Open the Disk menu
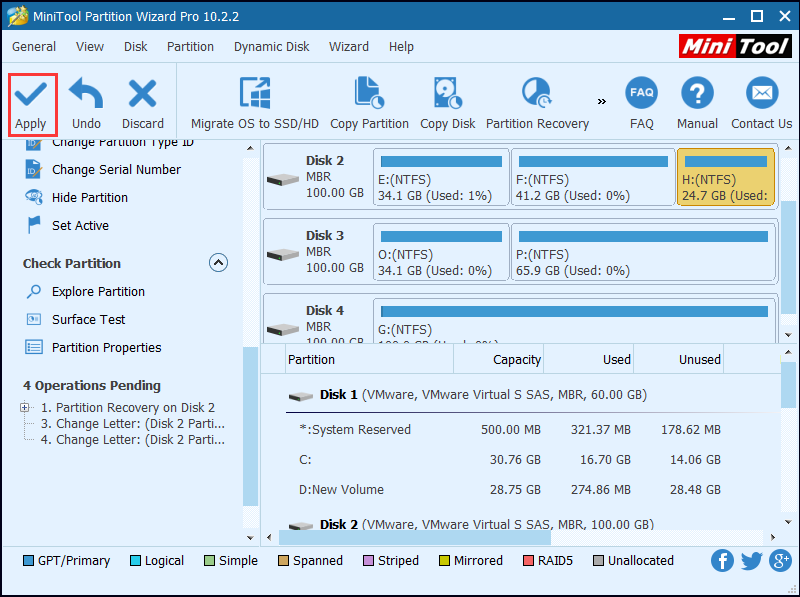The height and width of the screenshot is (597, 800). click(x=135, y=46)
